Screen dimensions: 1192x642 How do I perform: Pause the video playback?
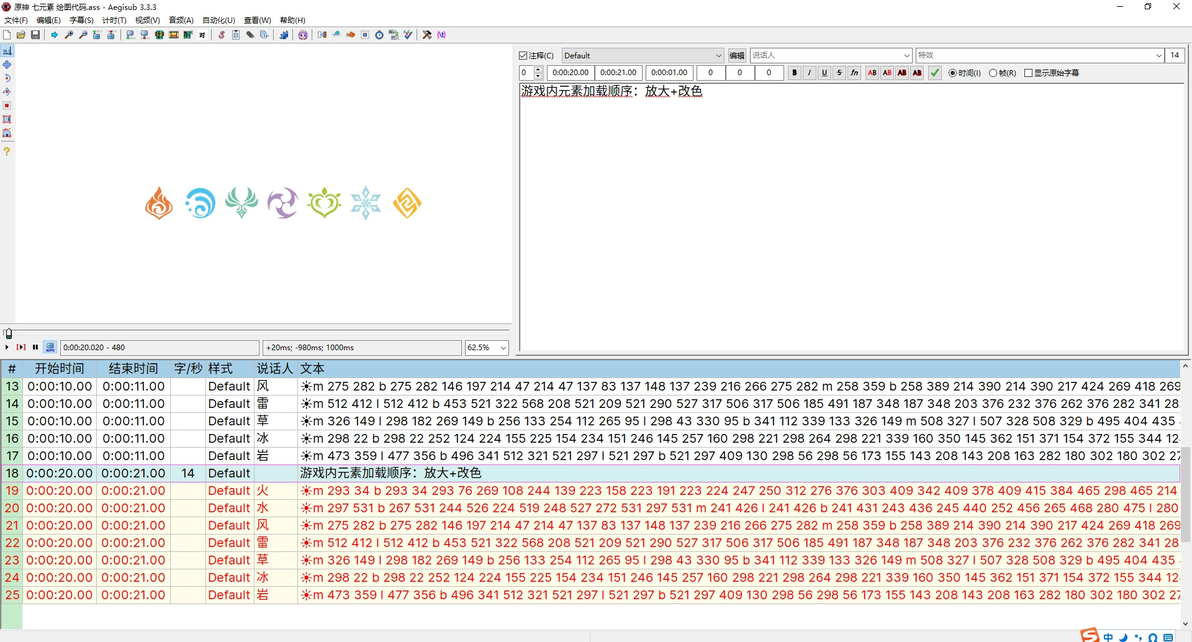coord(35,347)
